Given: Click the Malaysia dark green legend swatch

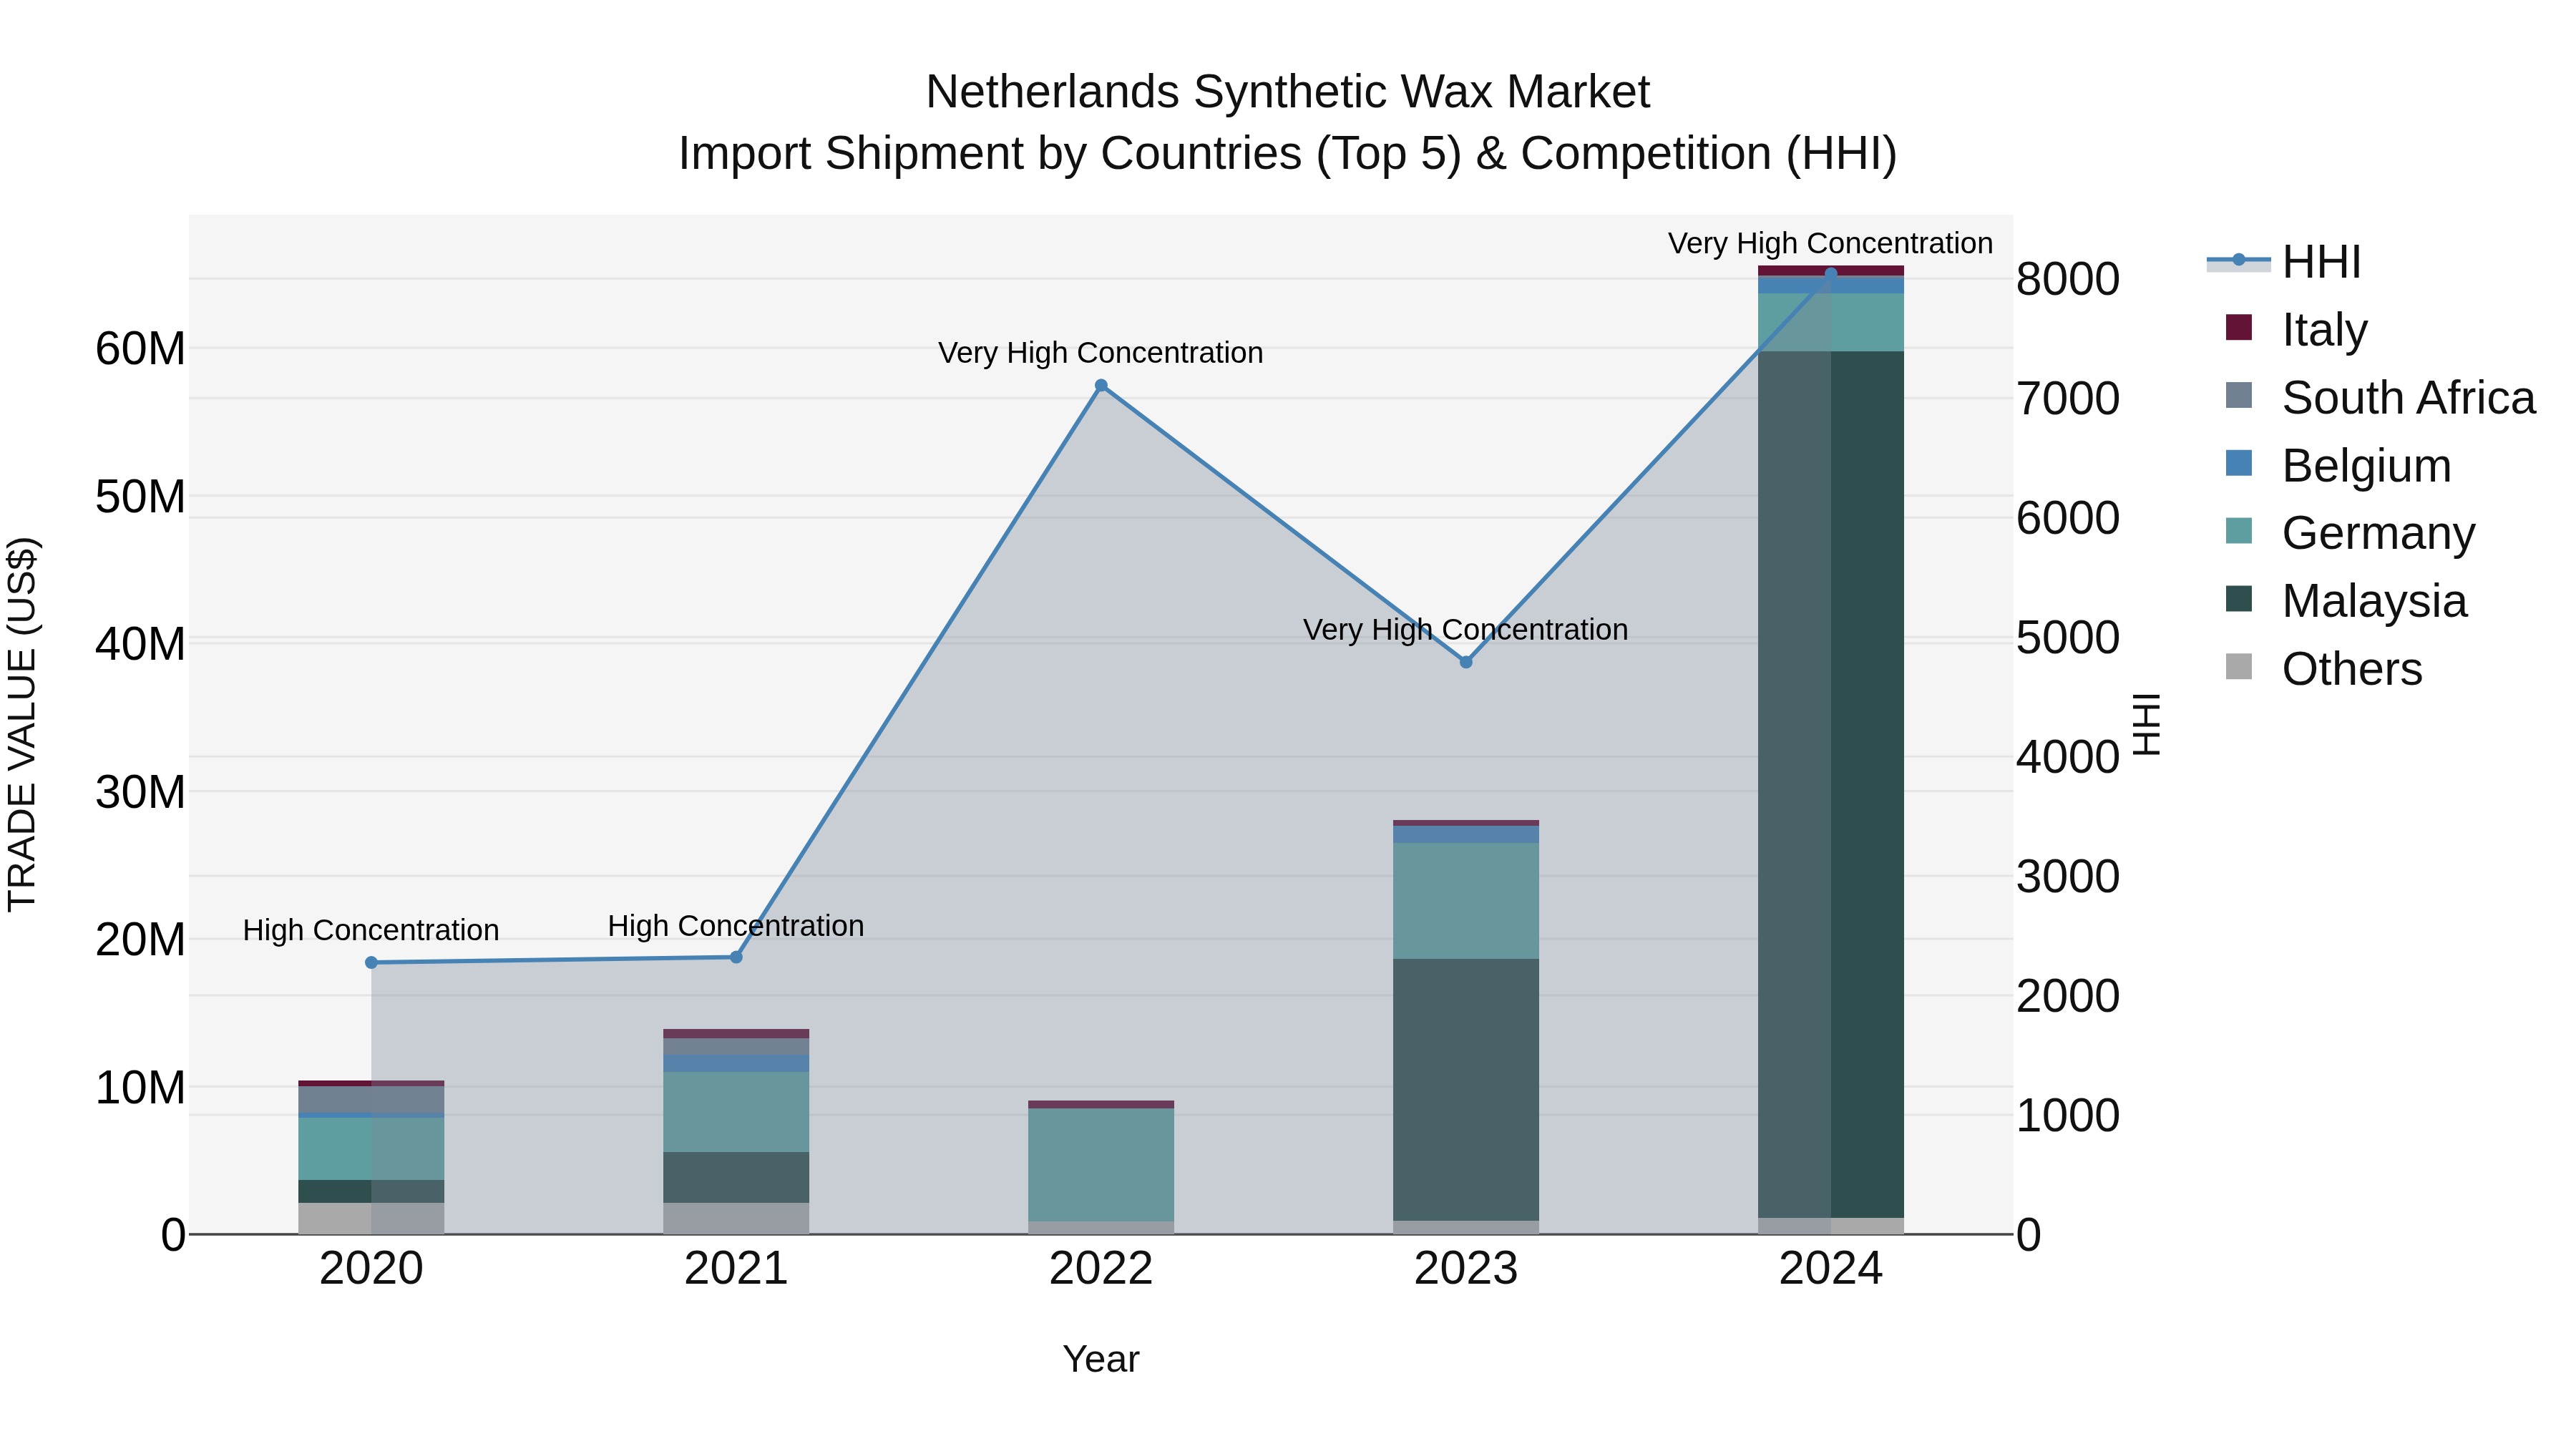Looking at the screenshot, I should pyautogui.click(x=2239, y=599).
